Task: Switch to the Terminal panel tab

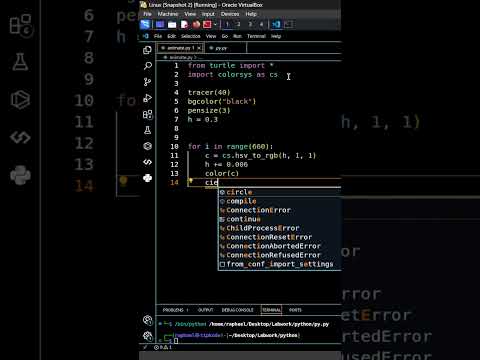Action: point(271,310)
